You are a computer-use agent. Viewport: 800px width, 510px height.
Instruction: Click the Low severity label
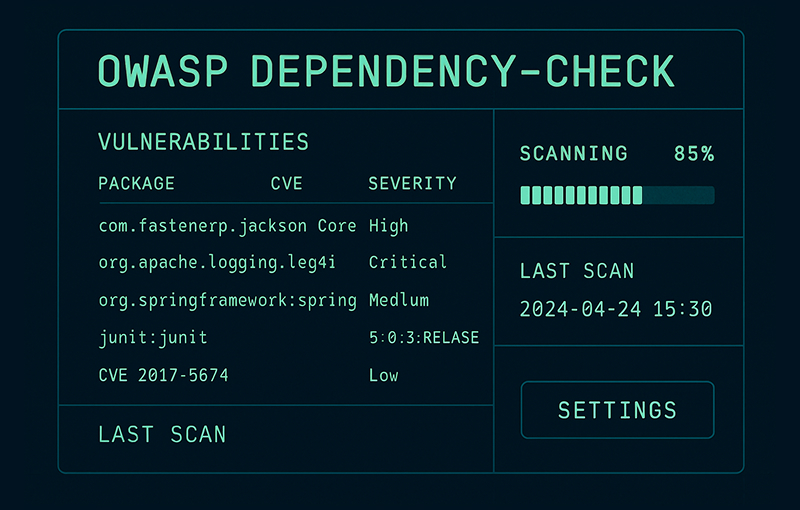pos(383,375)
